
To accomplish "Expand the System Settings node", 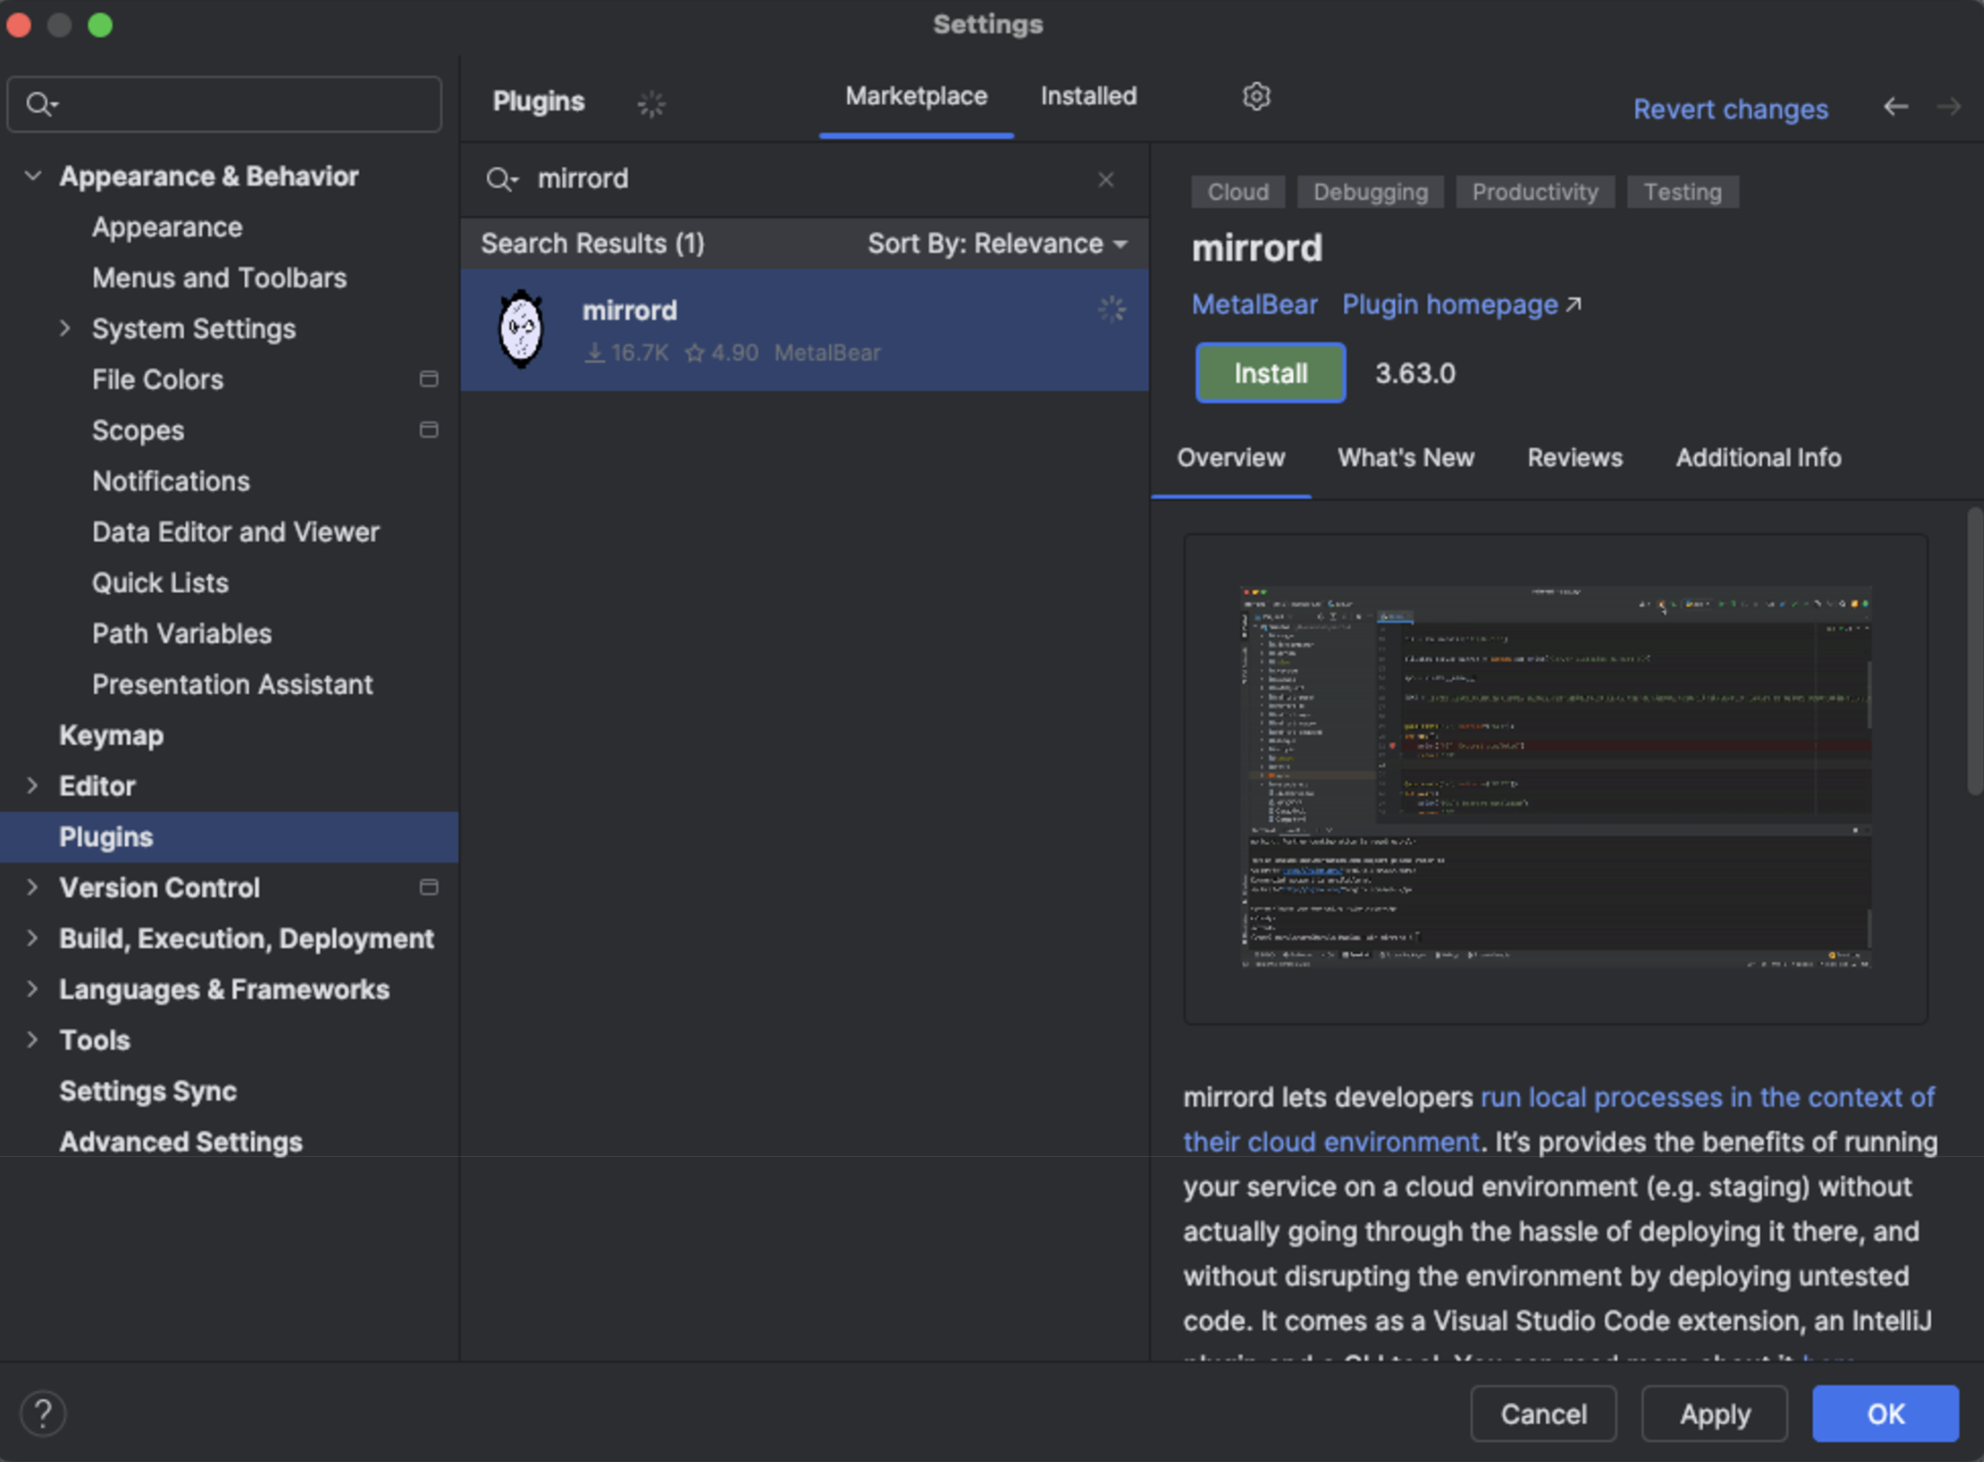I will tap(66, 328).
